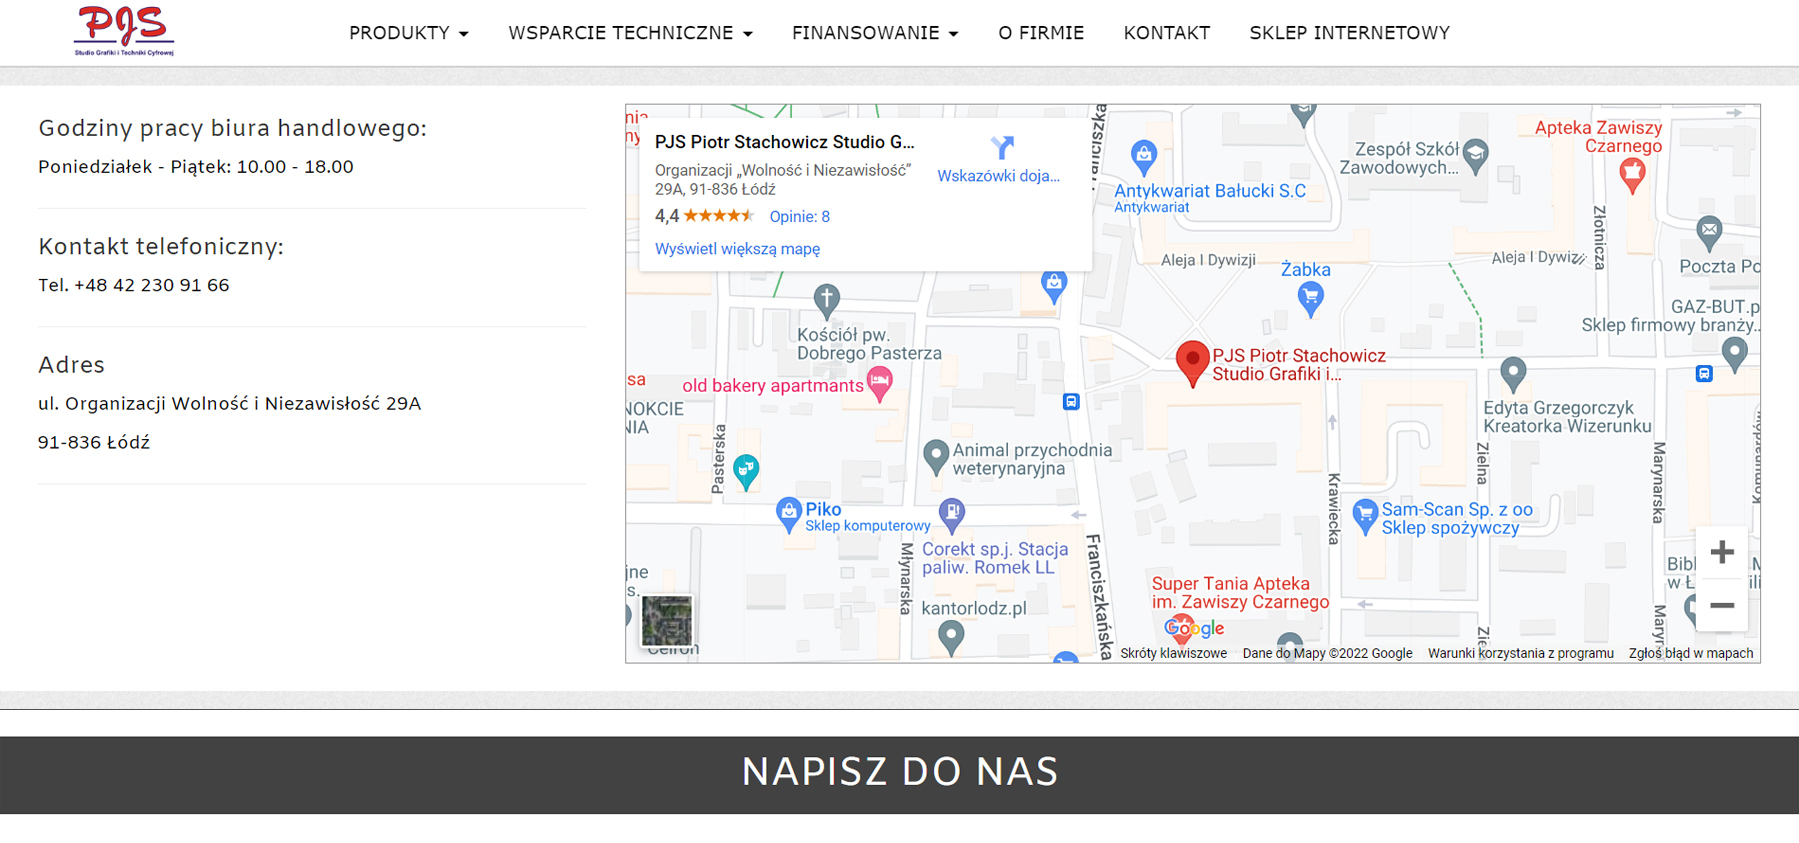Click the red PJS Piotr Stachowicz map pin
The width and height of the screenshot is (1799, 843).
click(1192, 363)
